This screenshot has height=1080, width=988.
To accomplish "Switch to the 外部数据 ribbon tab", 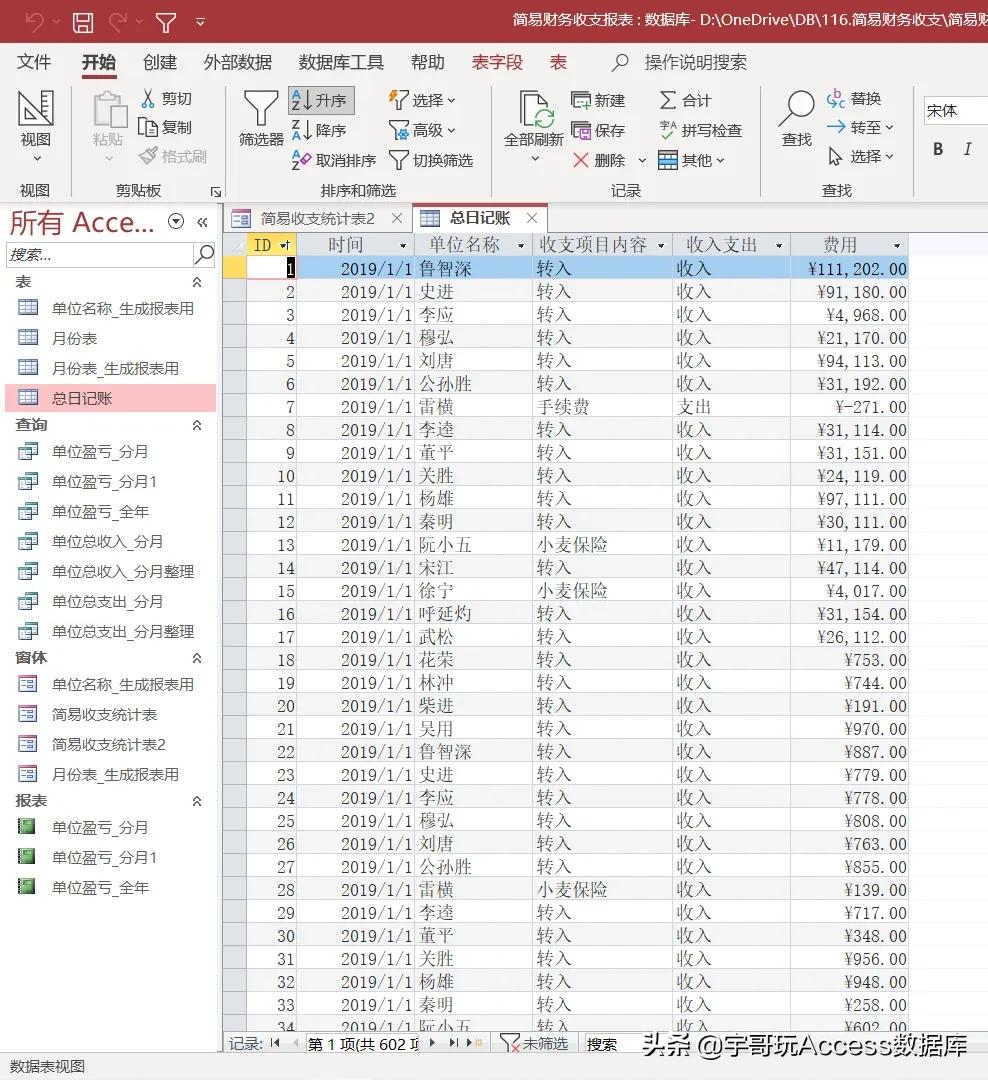I will pyautogui.click(x=238, y=62).
